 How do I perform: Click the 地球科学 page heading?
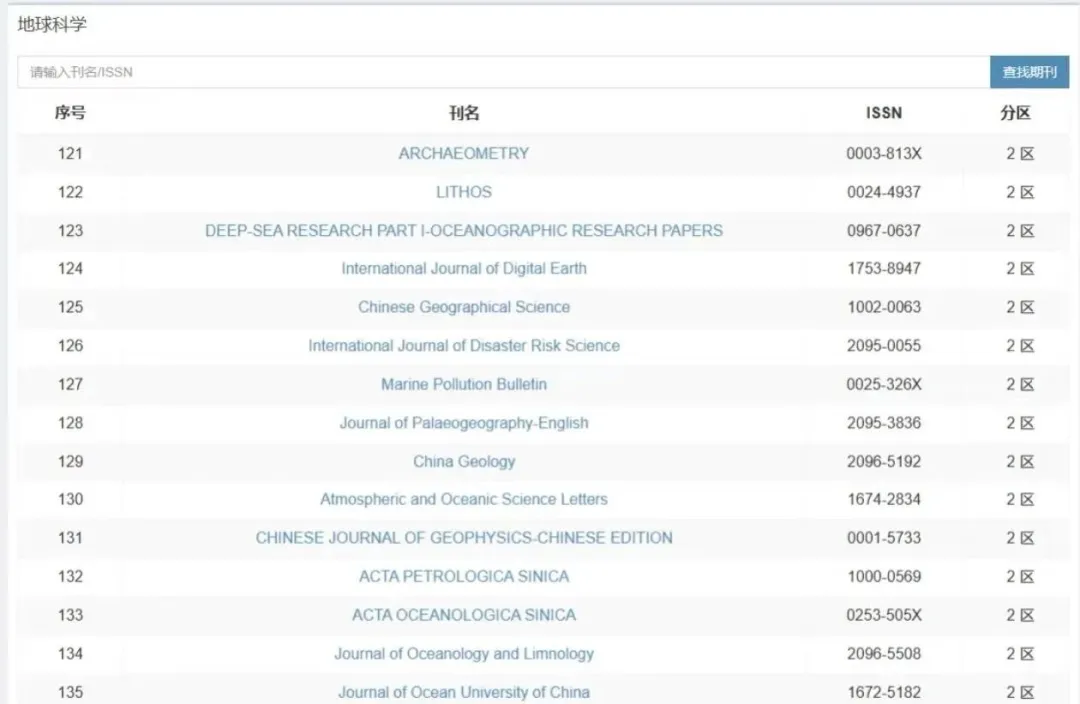pos(52,24)
